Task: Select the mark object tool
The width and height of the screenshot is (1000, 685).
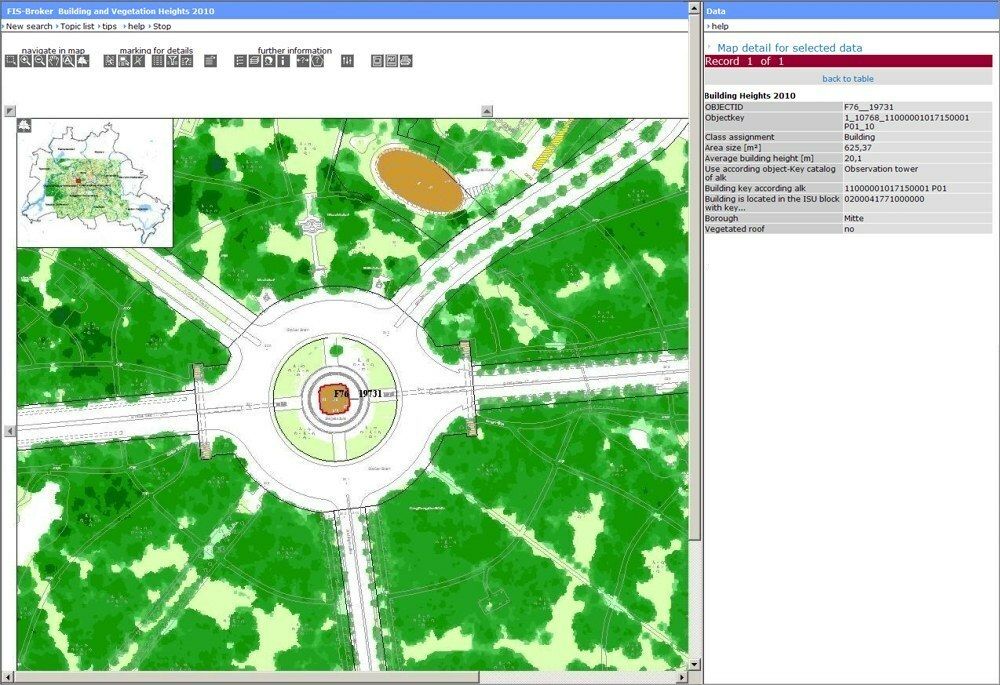Action: [110, 61]
